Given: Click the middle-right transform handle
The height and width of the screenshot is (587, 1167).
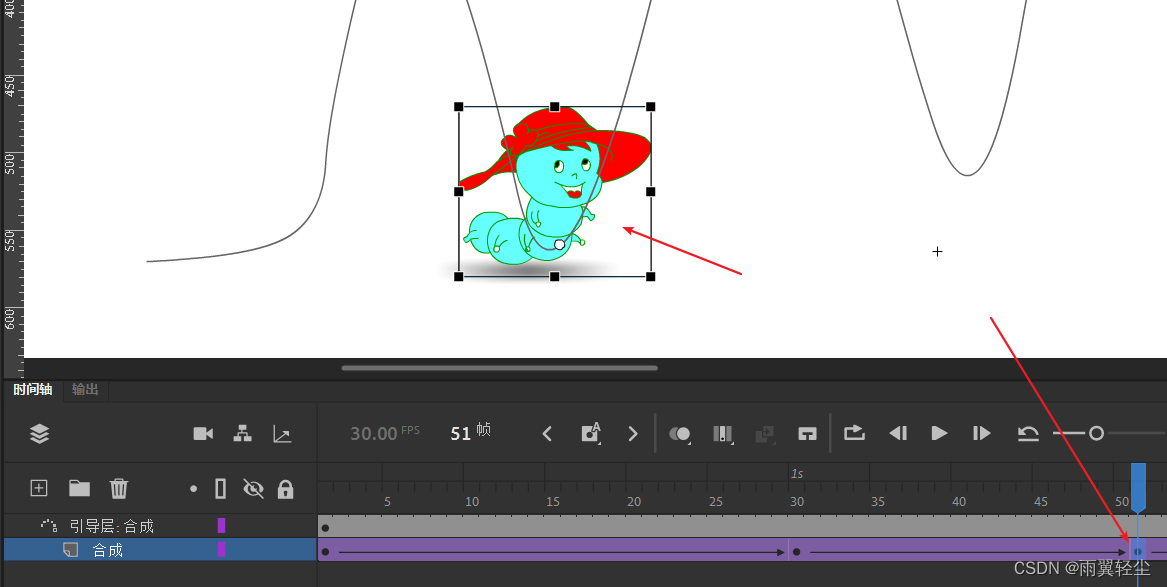Looking at the screenshot, I should pos(650,192).
